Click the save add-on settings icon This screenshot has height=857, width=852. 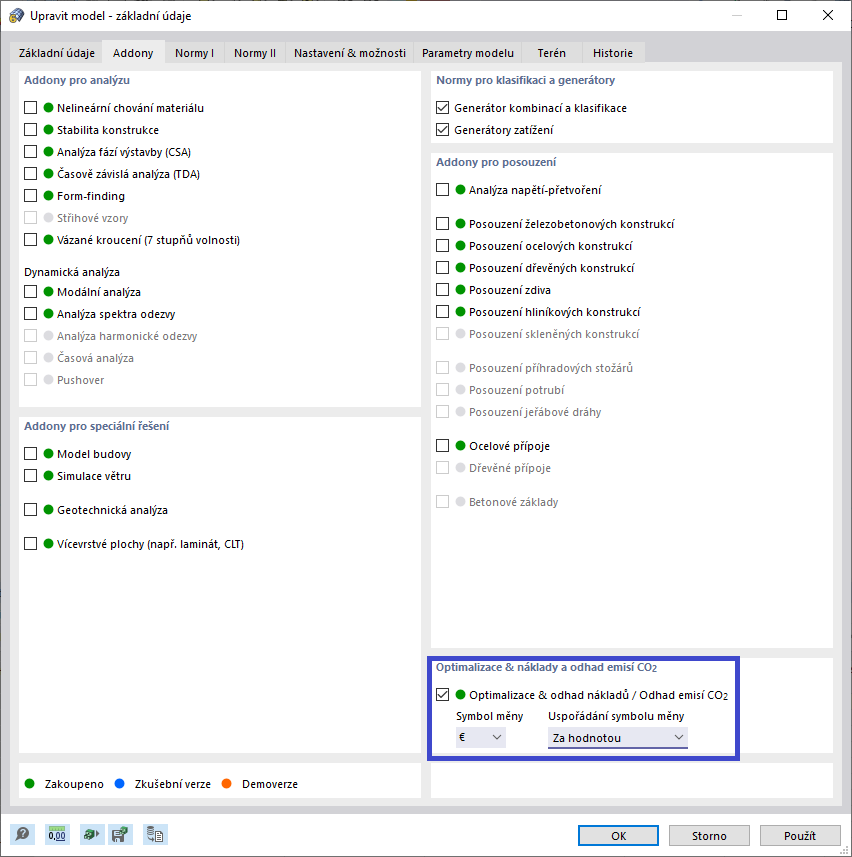[x=120, y=835]
